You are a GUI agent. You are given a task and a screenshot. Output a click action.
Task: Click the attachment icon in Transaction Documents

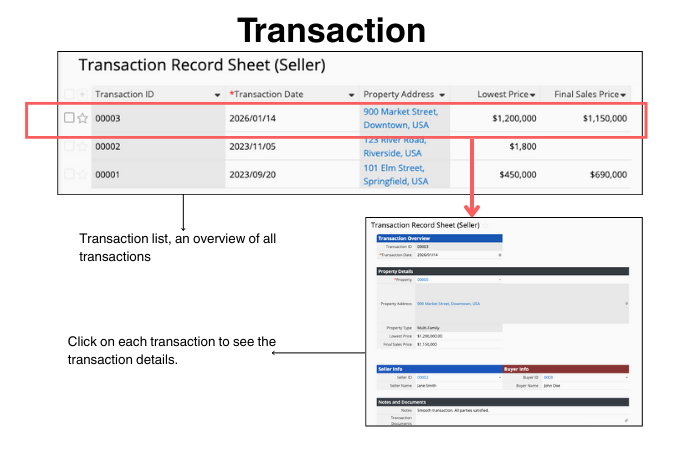coord(626,420)
